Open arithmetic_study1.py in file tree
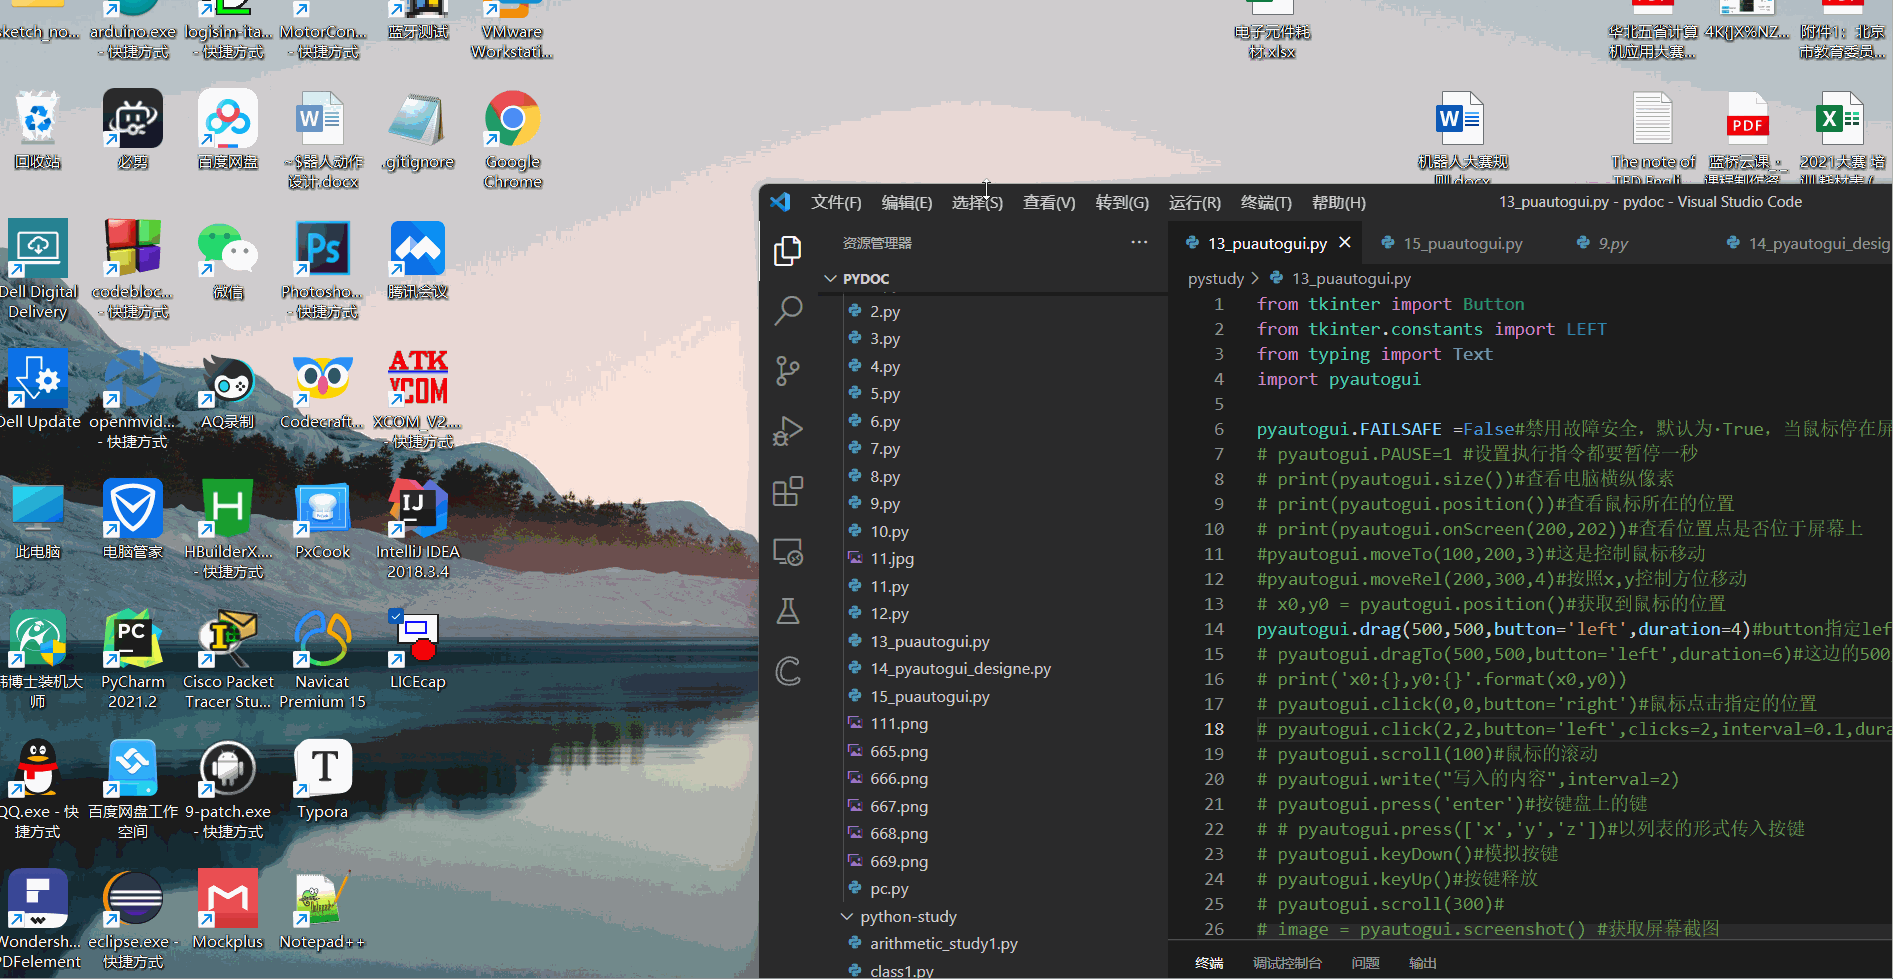The height and width of the screenshot is (979, 1893). point(944,943)
